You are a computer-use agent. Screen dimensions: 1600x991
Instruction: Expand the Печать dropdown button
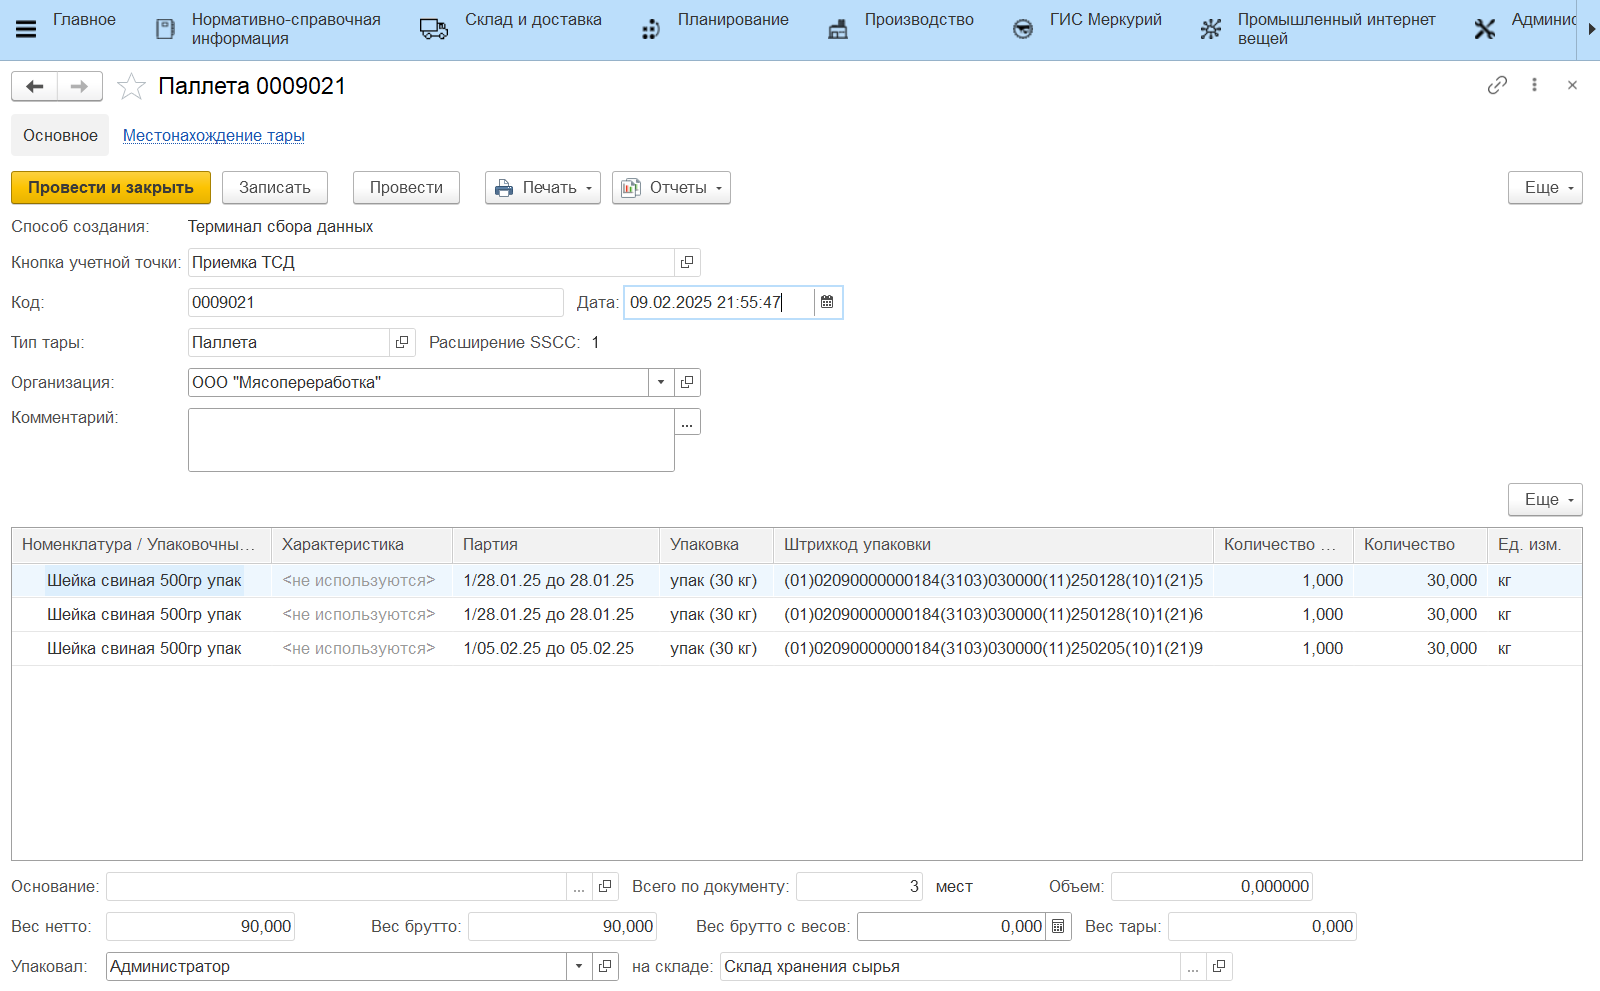pyautogui.click(x=543, y=188)
